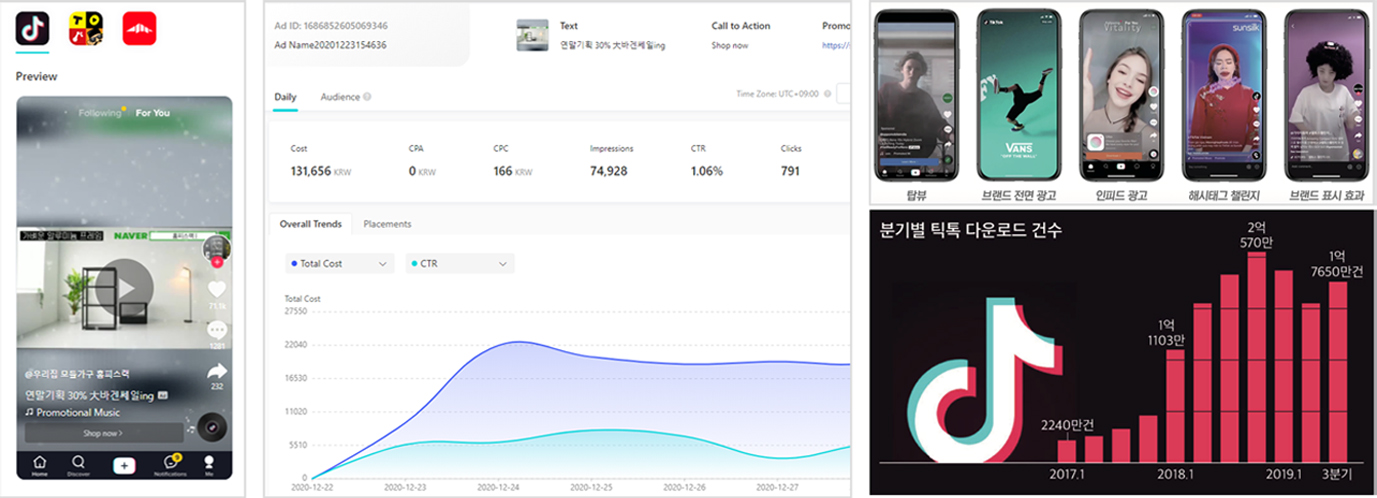Click the Audience info help icon
Viewport: 1377px width, 498px height.
pos(367,97)
